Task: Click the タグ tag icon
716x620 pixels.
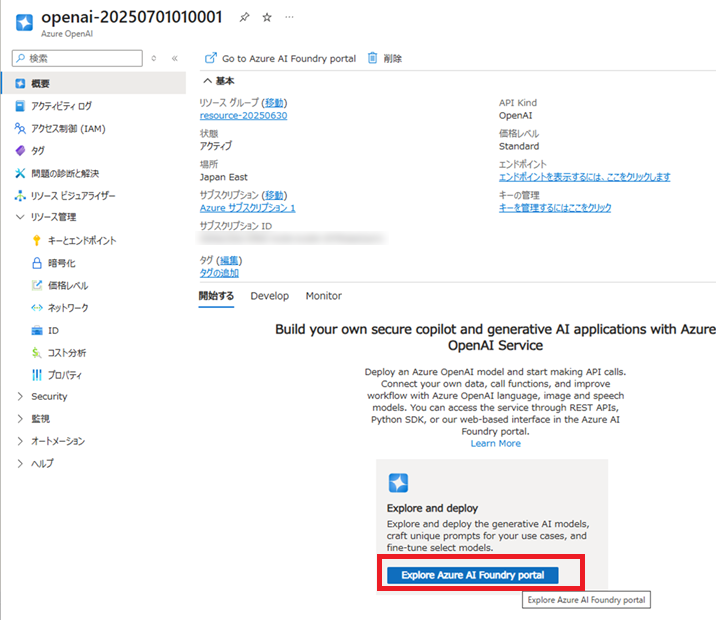Action: point(20,150)
